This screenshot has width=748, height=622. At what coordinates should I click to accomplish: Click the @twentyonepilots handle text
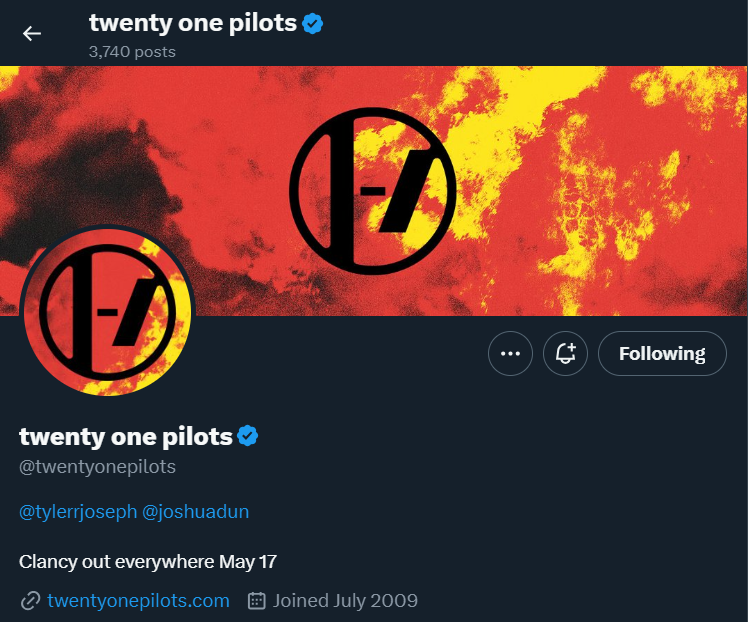(x=97, y=467)
